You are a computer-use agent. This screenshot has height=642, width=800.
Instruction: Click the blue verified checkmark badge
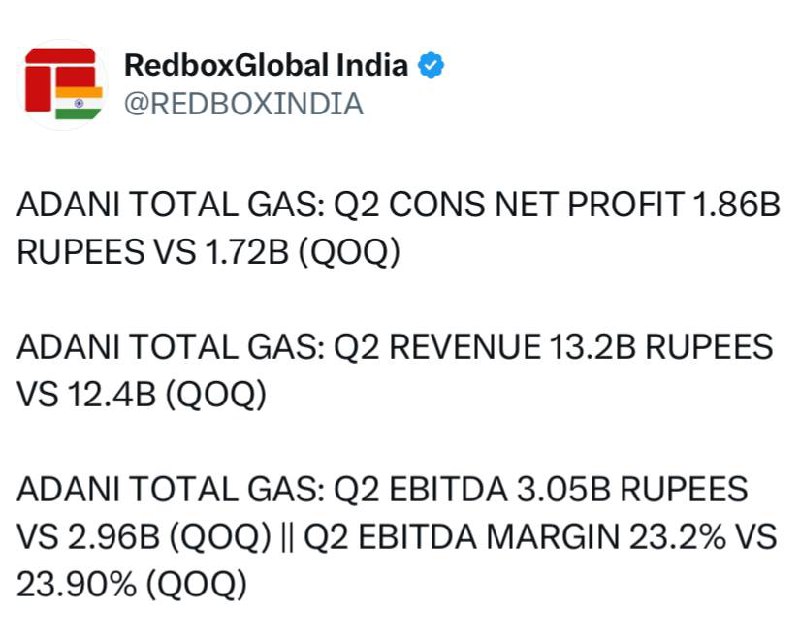pyautogui.click(x=431, y=65)
